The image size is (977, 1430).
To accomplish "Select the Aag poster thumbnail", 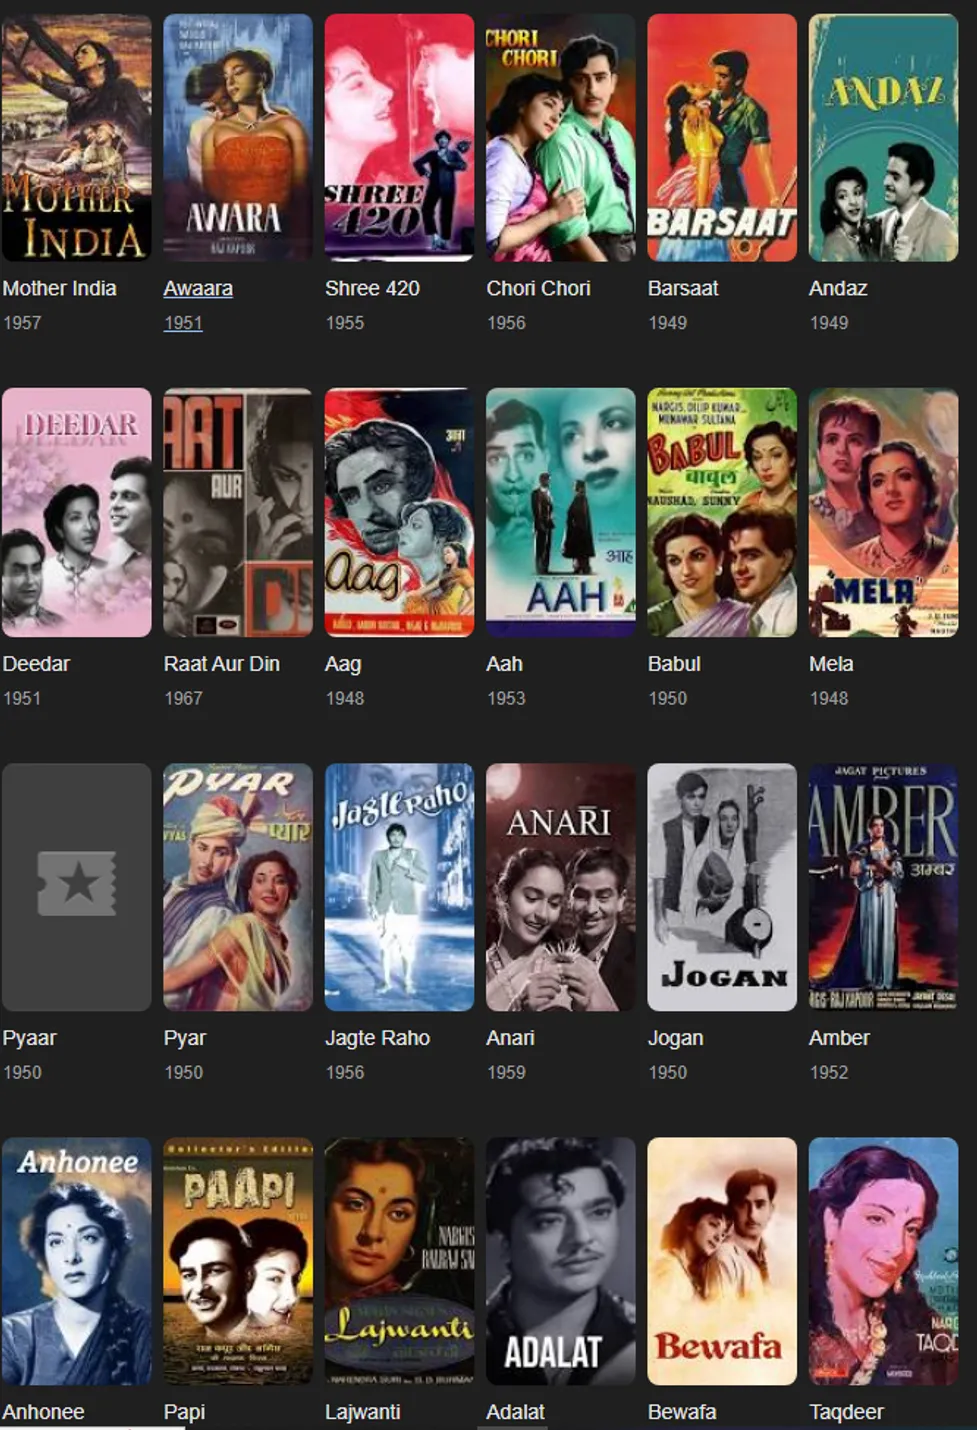I will (x=399, y=512).
